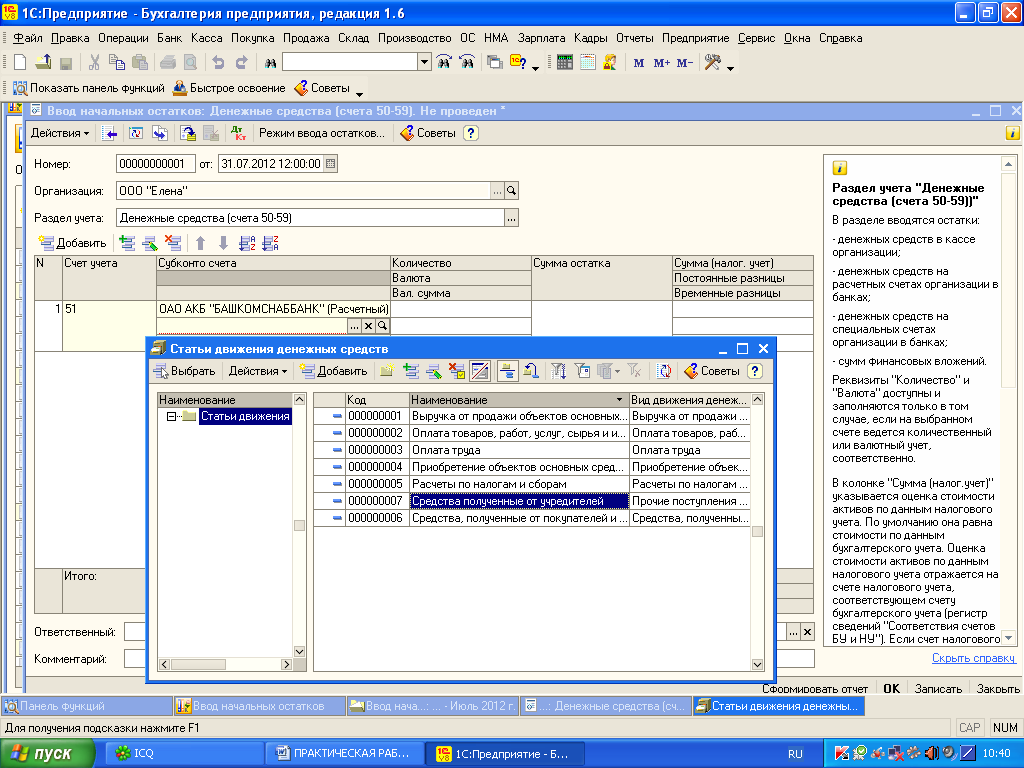This screenshot has height=768, width=1024.
Task: Open the Зарплата menu
Action: 541,38
